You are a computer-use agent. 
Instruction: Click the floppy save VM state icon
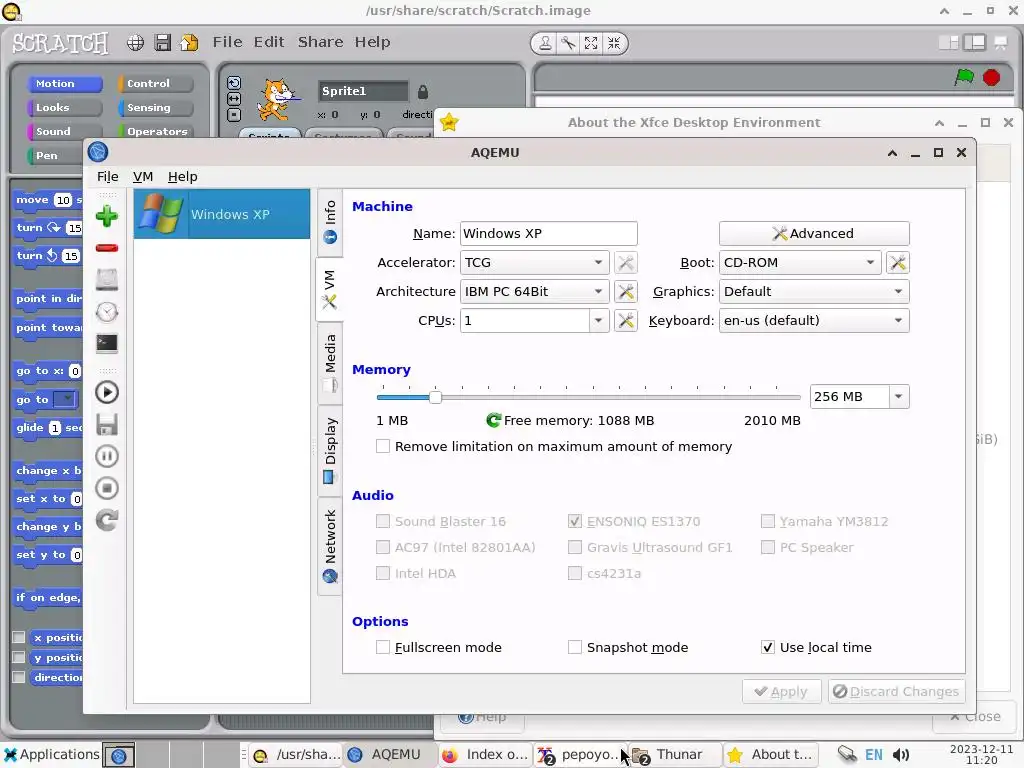[x=106, y=424]
